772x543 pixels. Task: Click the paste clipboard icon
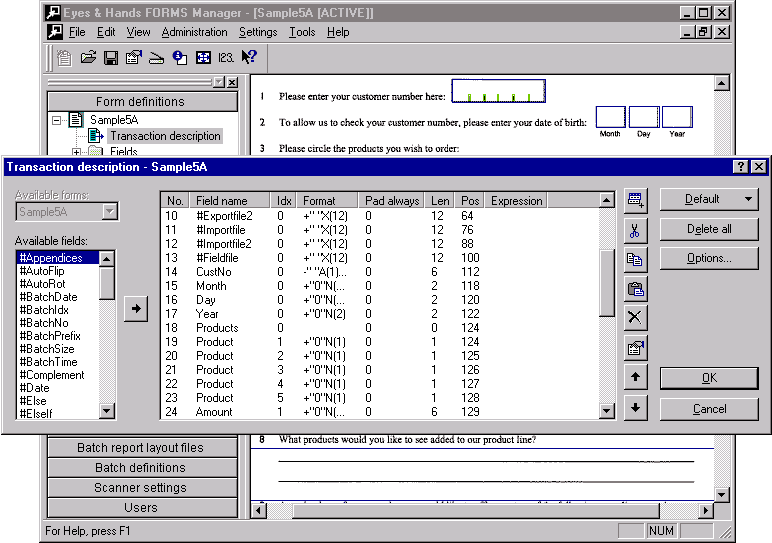634,289
